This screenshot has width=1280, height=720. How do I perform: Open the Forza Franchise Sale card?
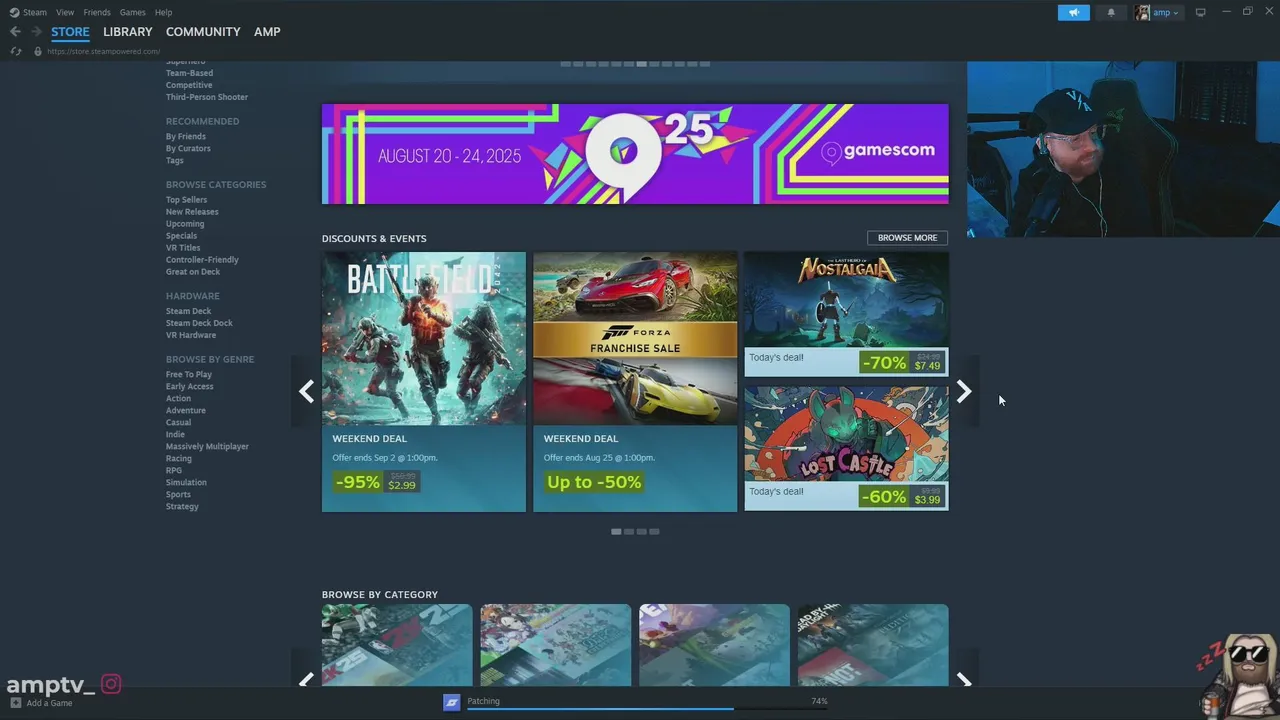[x=635, y=382]
